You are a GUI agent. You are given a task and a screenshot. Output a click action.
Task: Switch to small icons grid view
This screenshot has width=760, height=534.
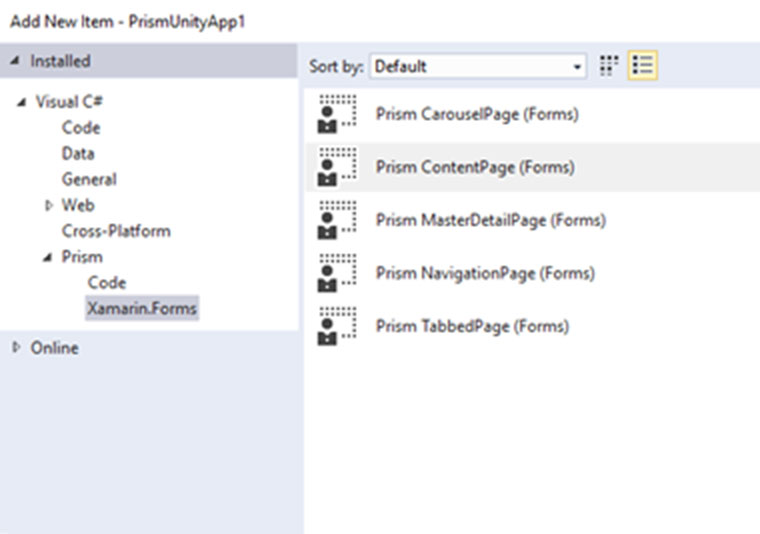tap(609, 65)
